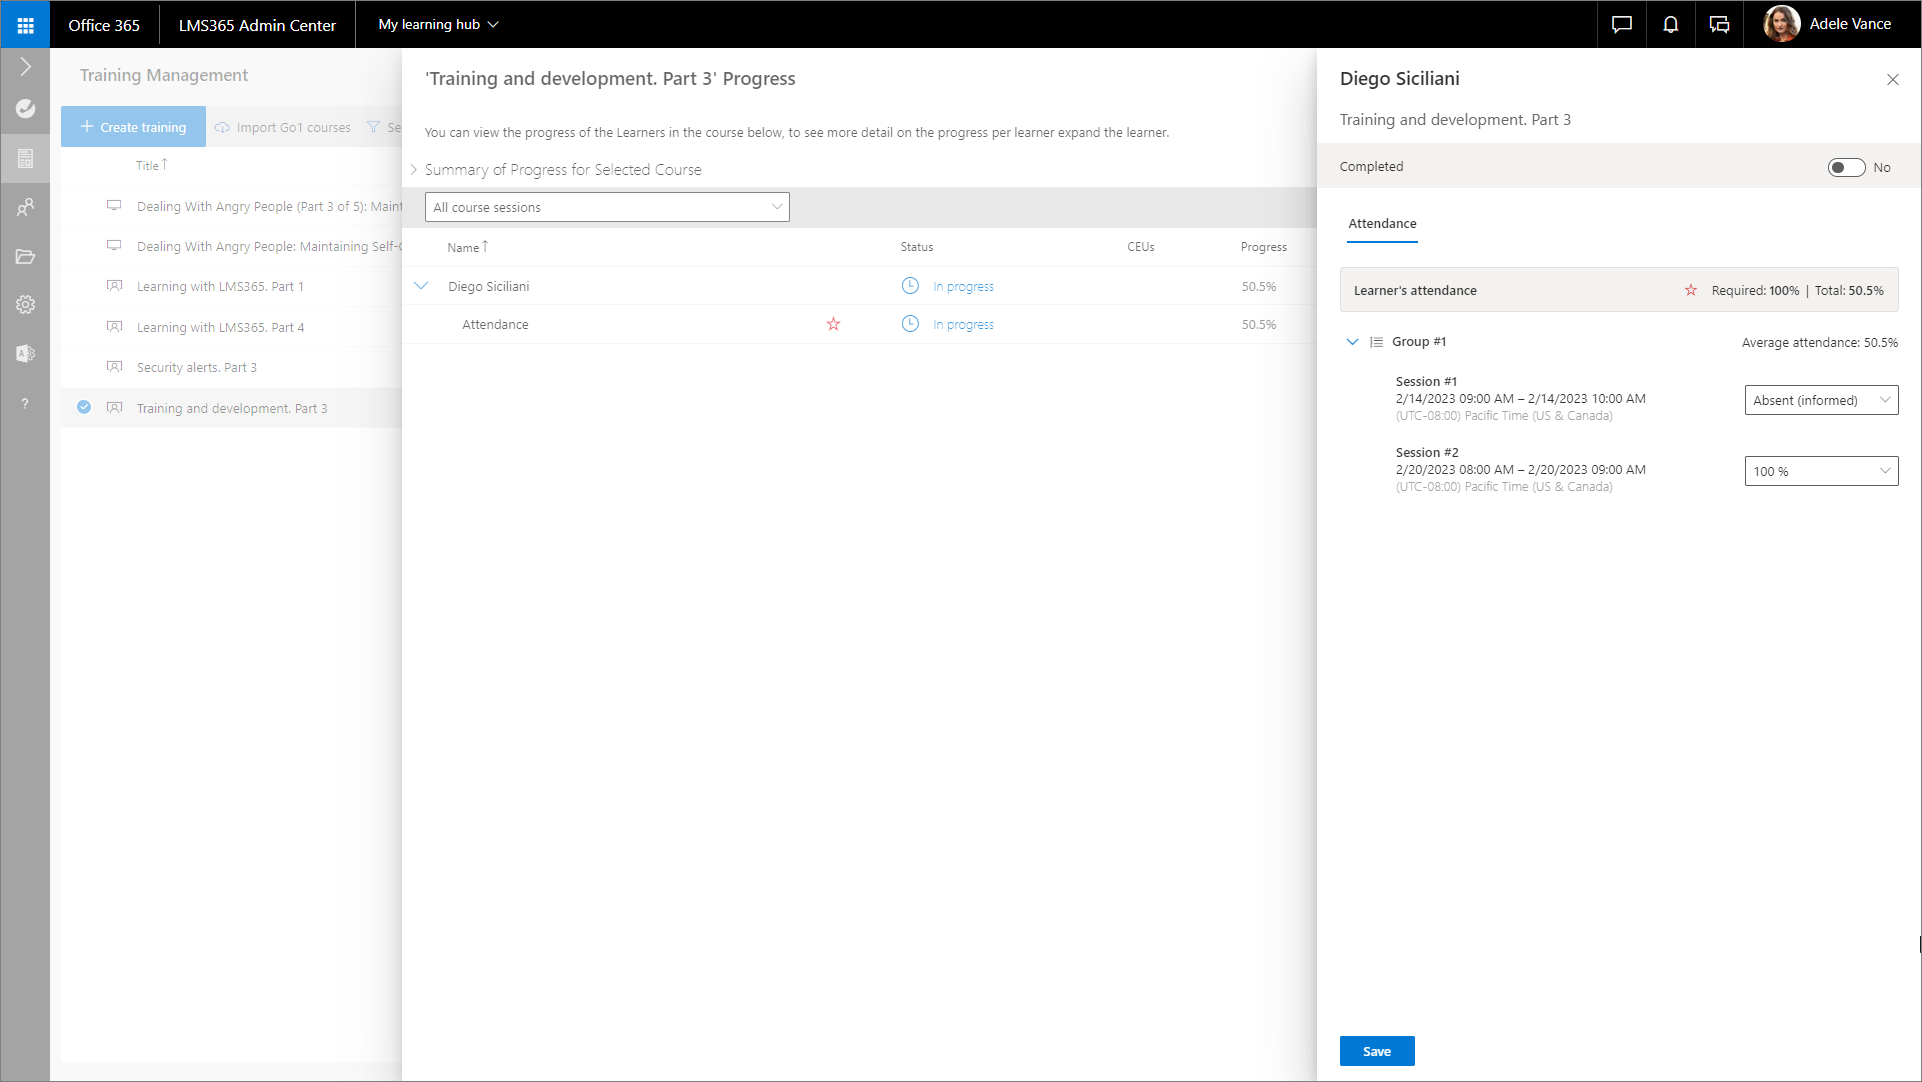
Task: Open Session #2 100 % attendance dropdown
Action: [1820, 471]
